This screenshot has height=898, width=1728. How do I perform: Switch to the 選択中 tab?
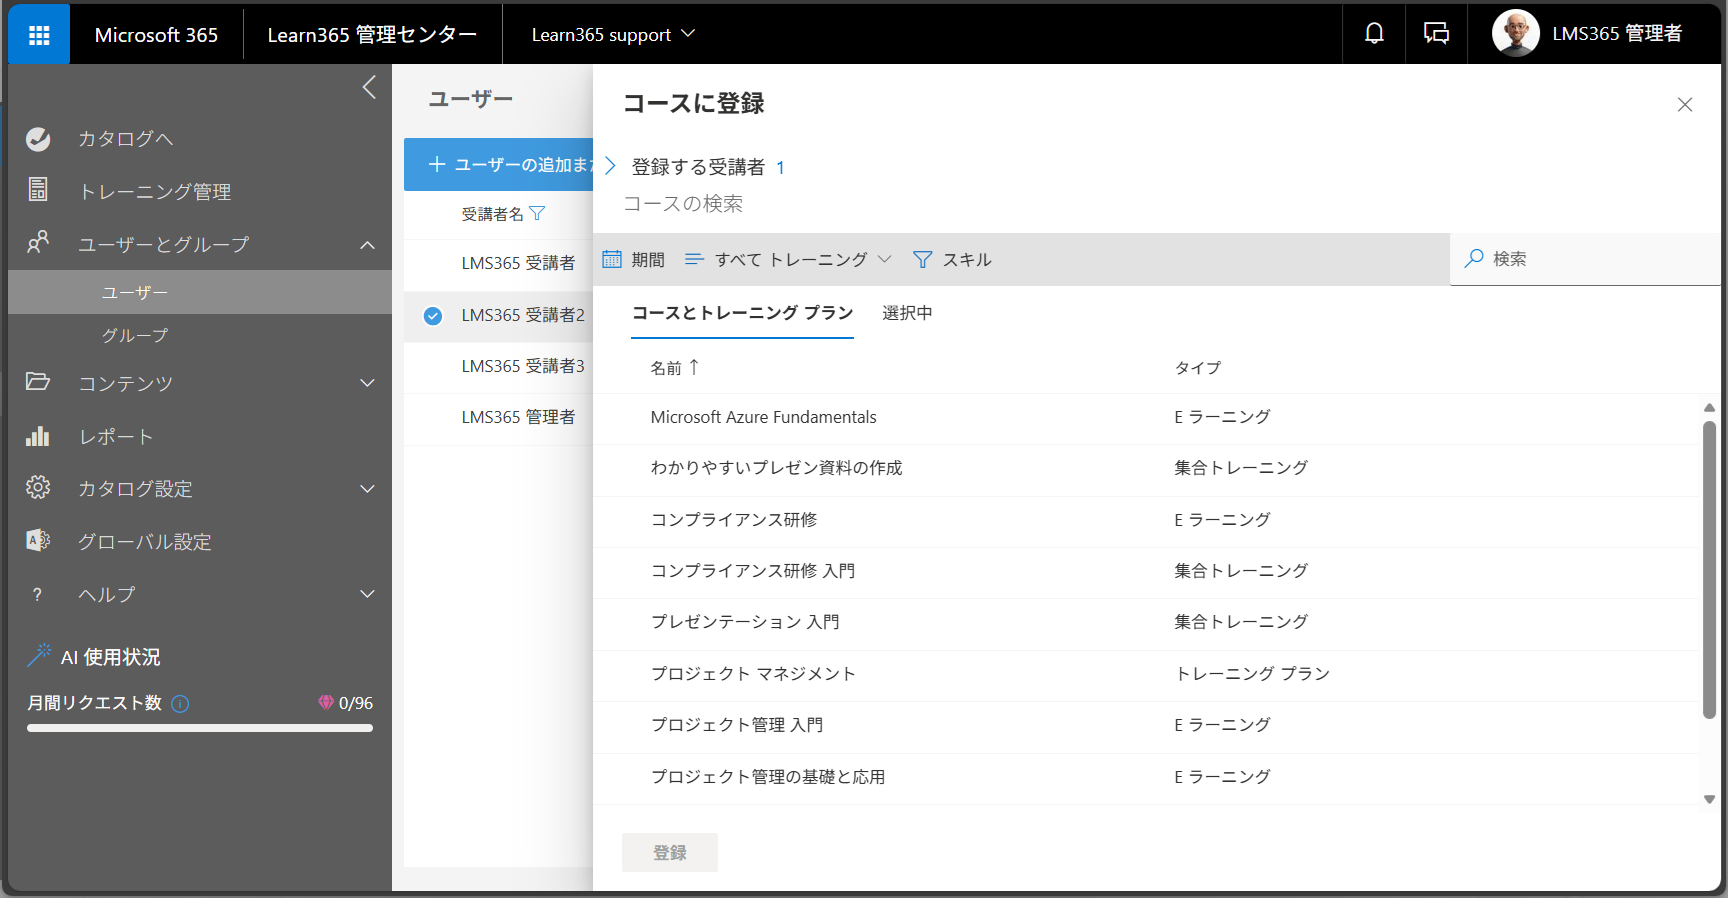(x=907, y=314)
